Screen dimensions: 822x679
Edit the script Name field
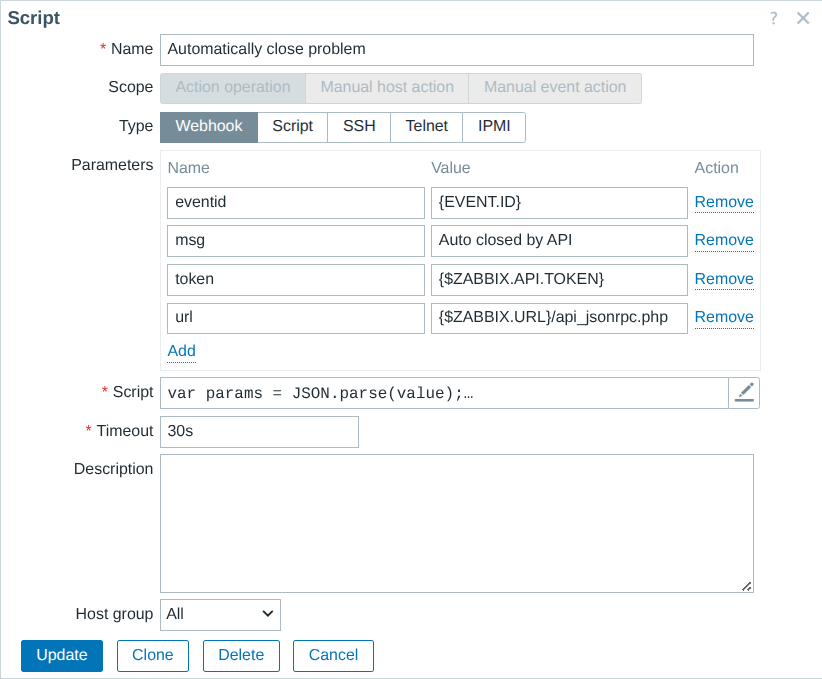(x=456, y=49)
